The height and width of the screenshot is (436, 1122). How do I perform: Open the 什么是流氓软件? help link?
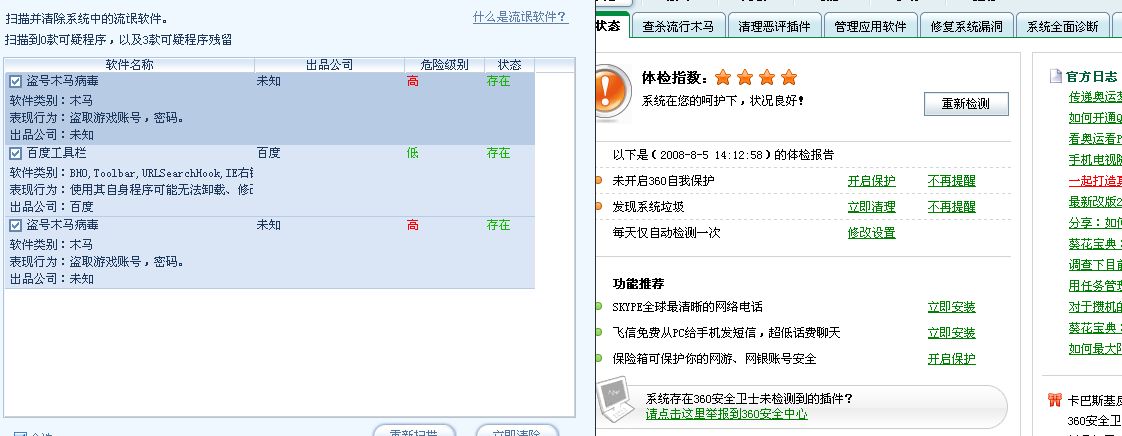coord(520,16)
